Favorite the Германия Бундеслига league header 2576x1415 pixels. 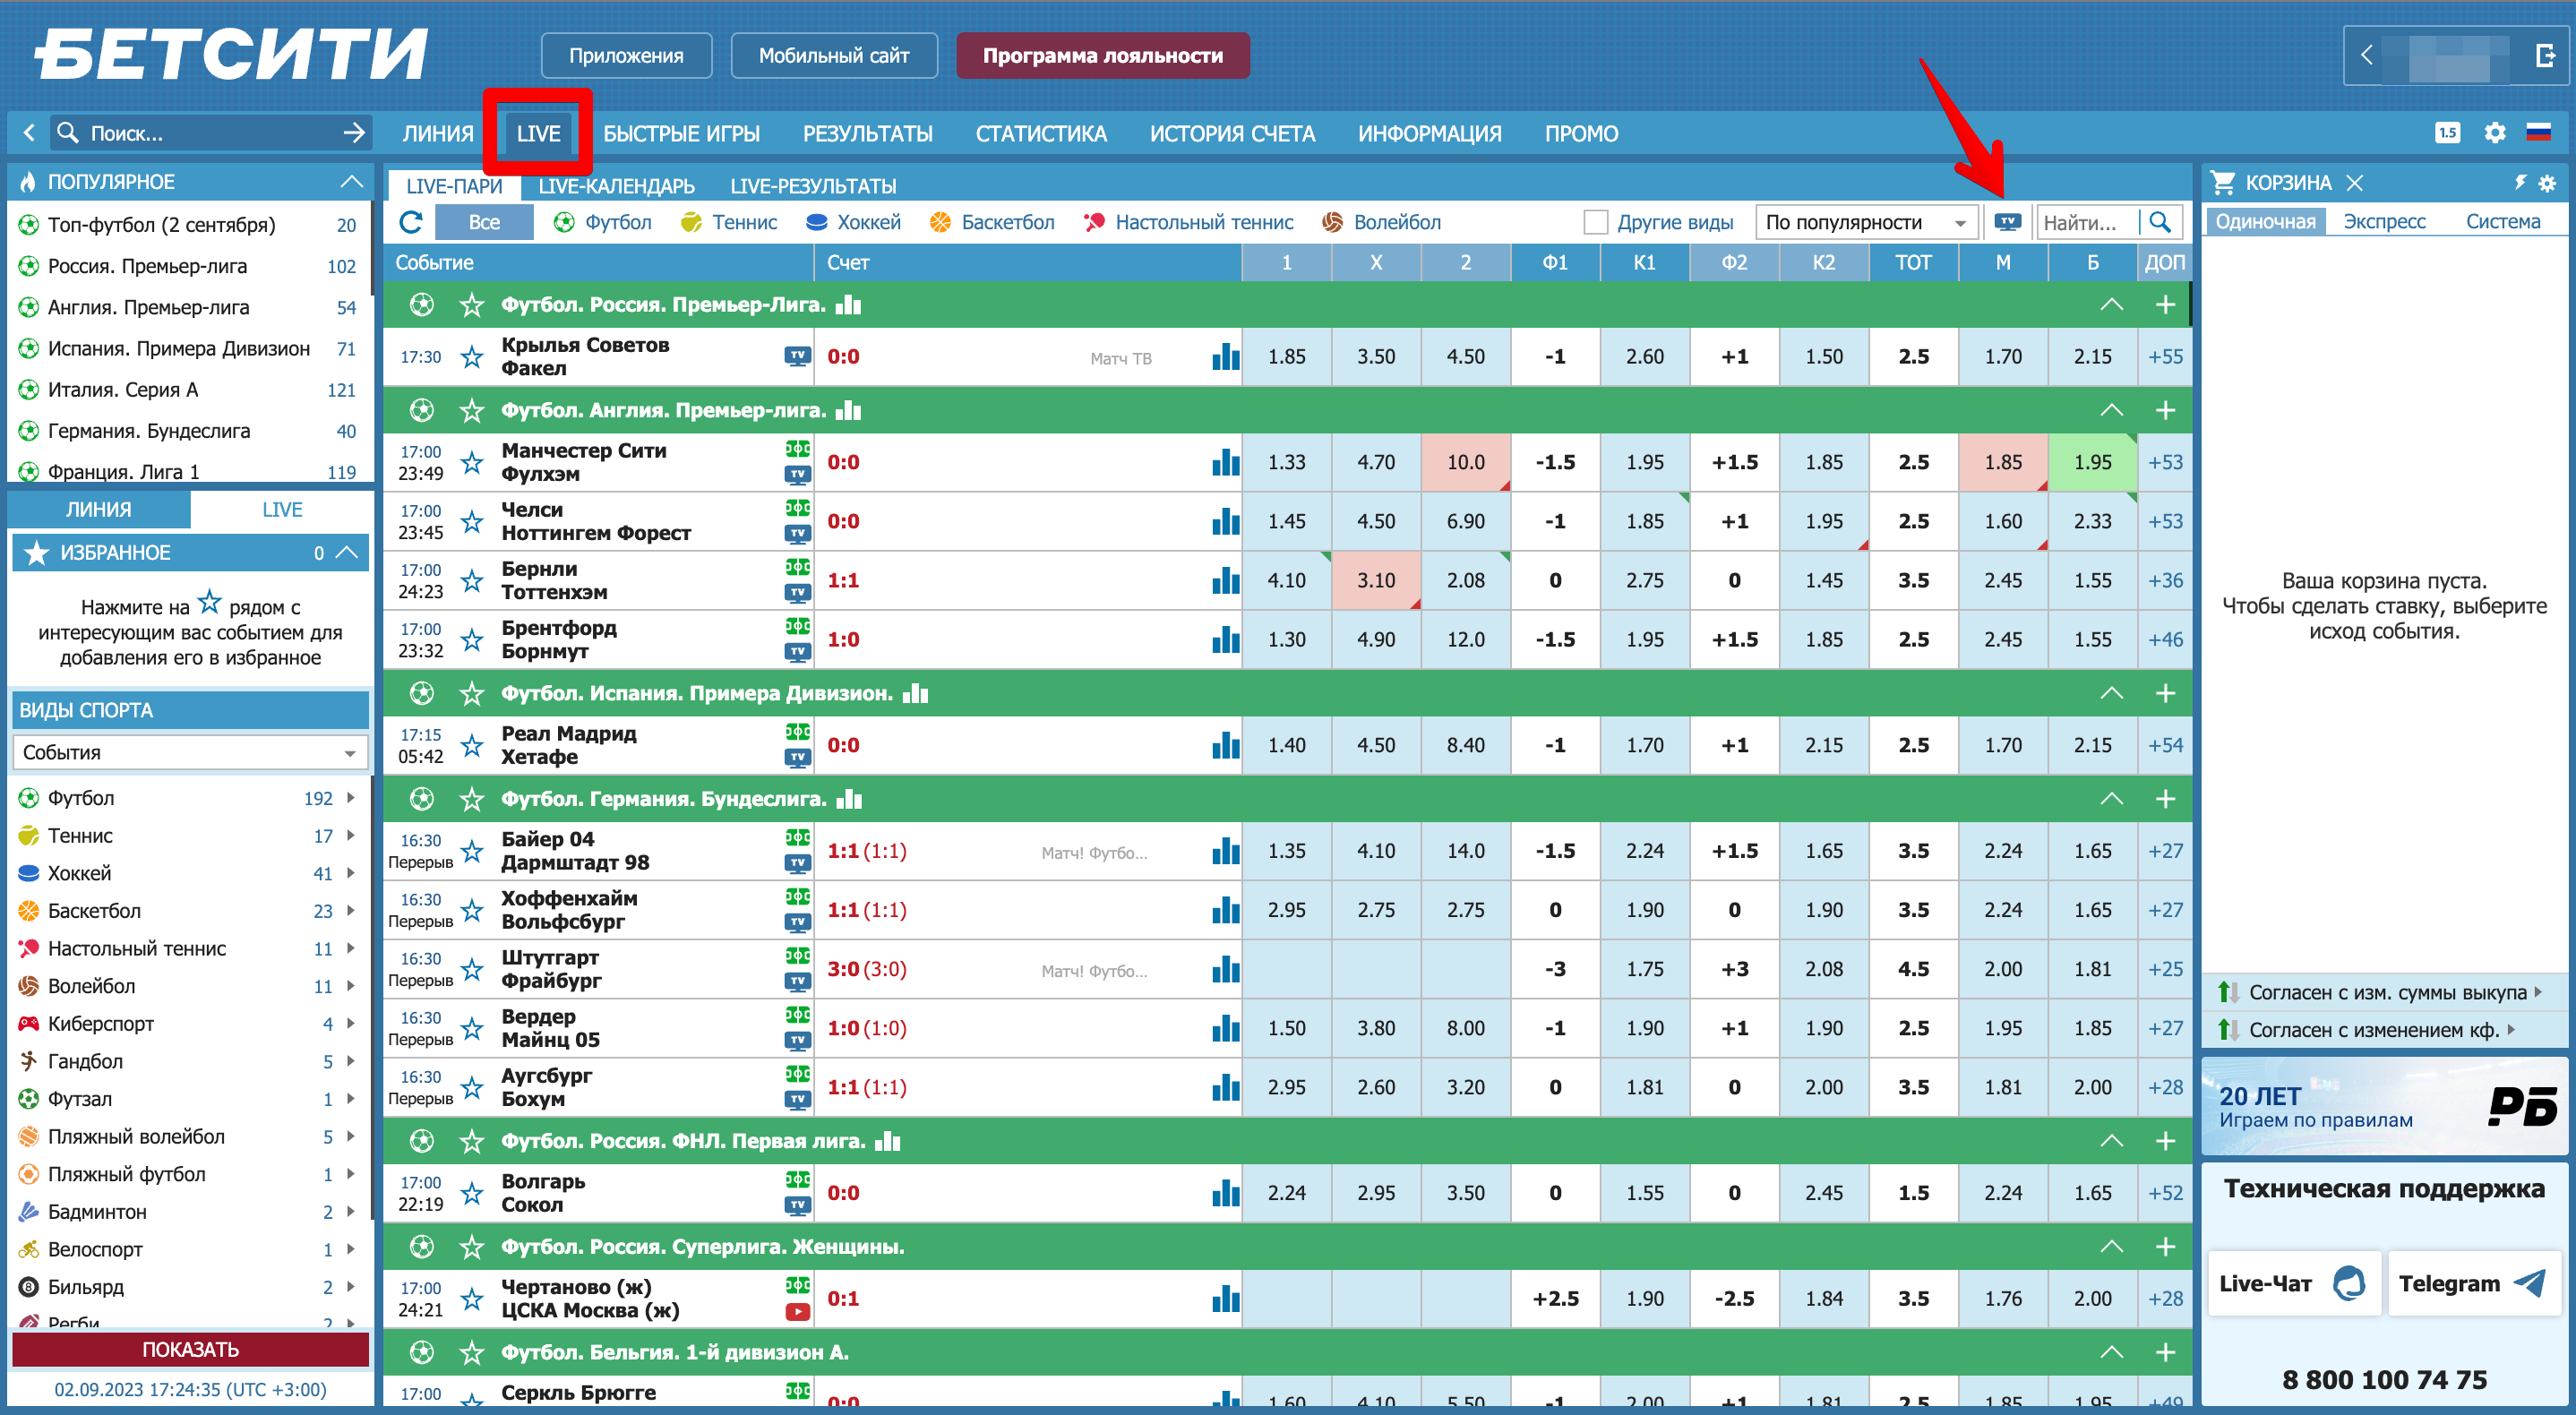(x=471, y=799)
